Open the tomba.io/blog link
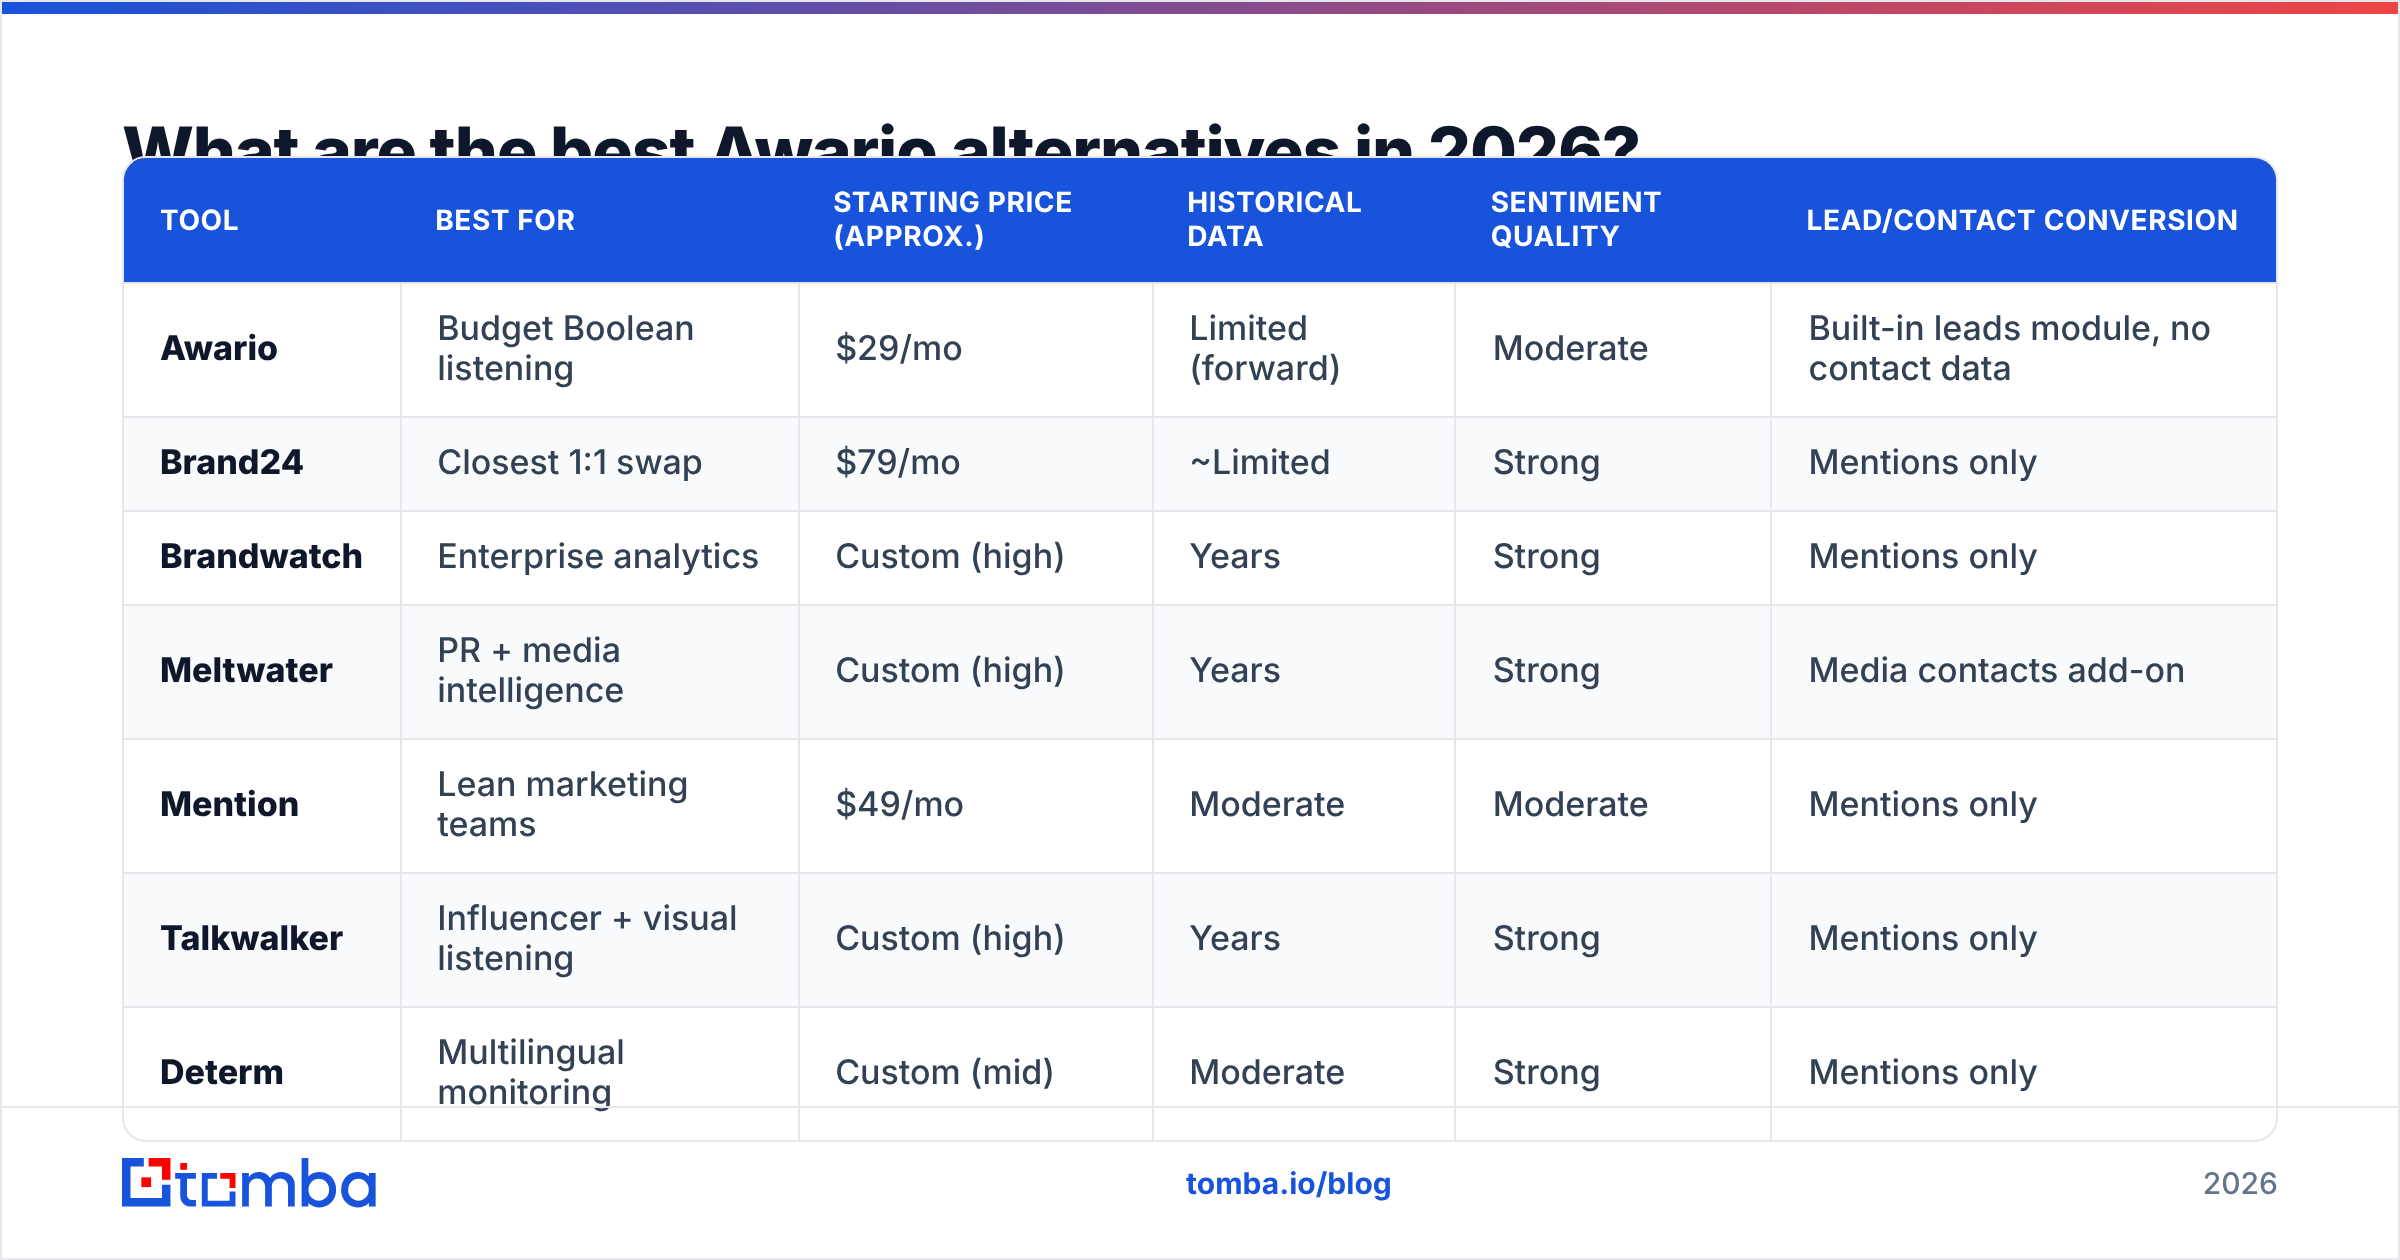Screen dimensions: 2400x1260 tap(1288, 1184)
